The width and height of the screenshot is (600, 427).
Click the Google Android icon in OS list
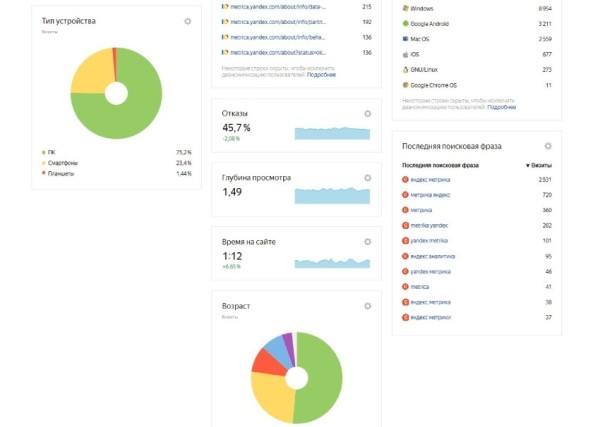[x=405, y=22]
